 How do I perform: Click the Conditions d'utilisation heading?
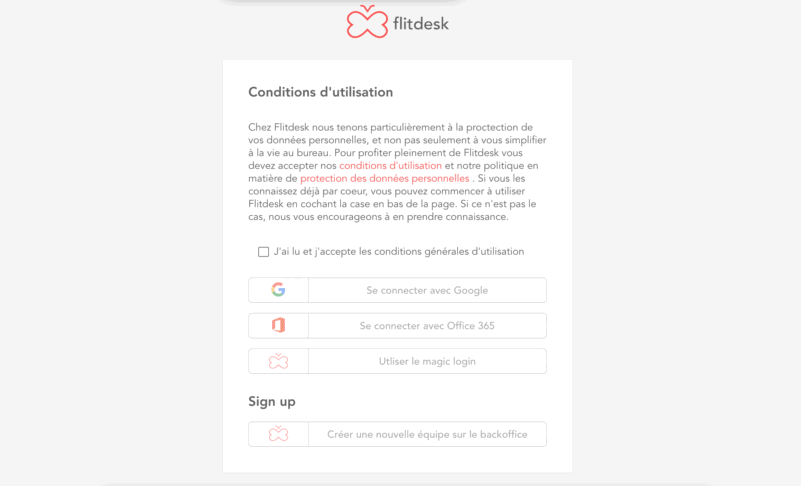pos(320,92)
